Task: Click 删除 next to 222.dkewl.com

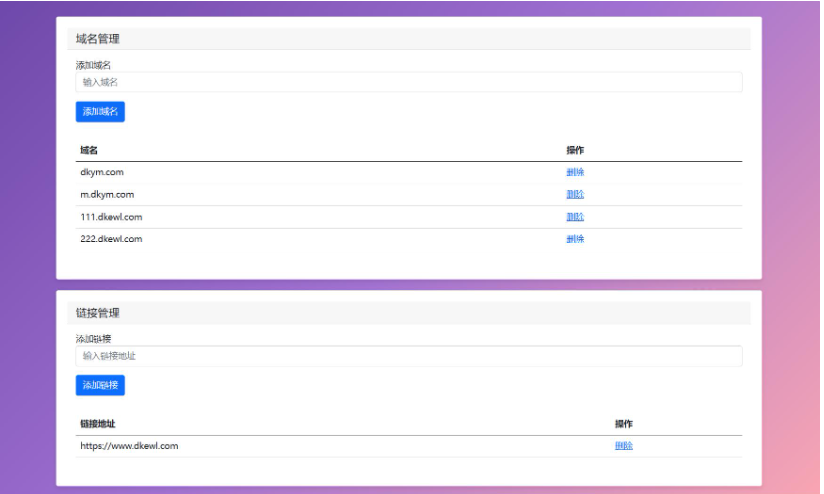Action: [575, 239]
